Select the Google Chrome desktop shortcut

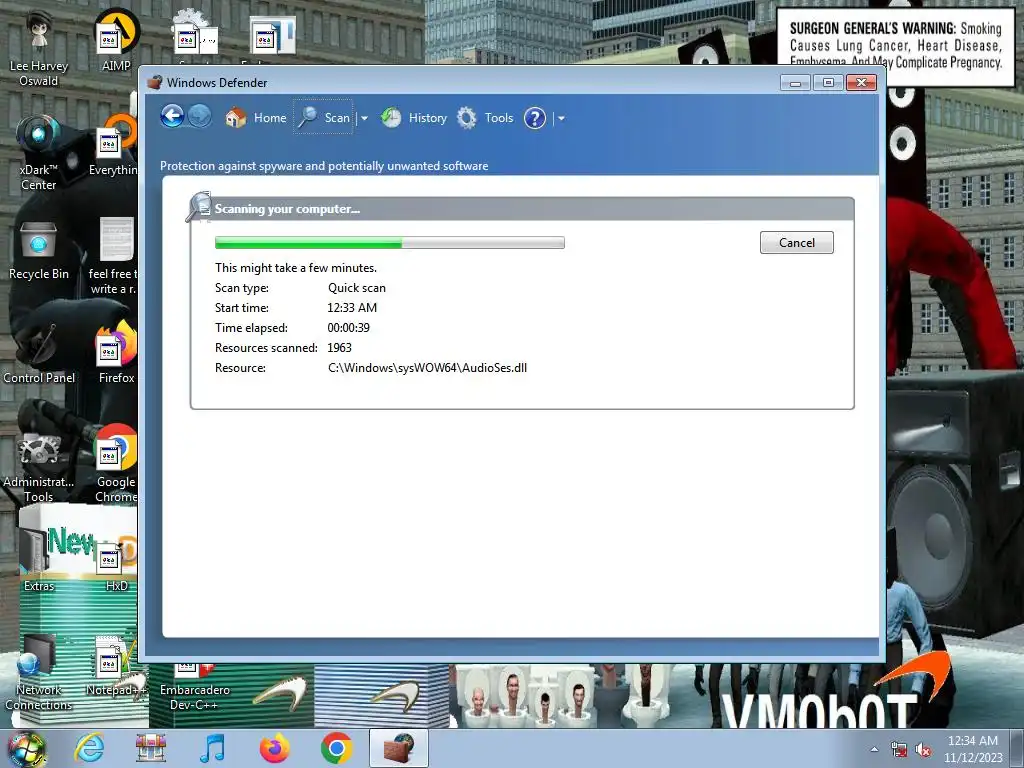click(x=116, y=464)
